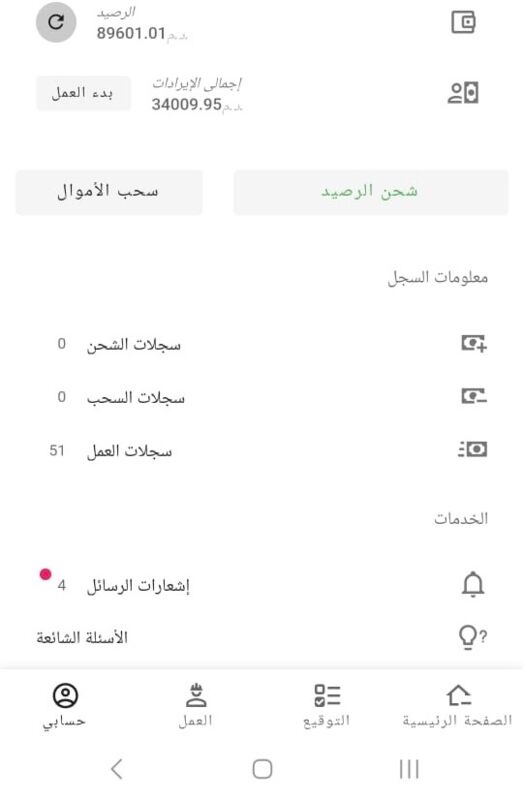
Task: Tap the بدء العمل button
Action: pos(83,93)
